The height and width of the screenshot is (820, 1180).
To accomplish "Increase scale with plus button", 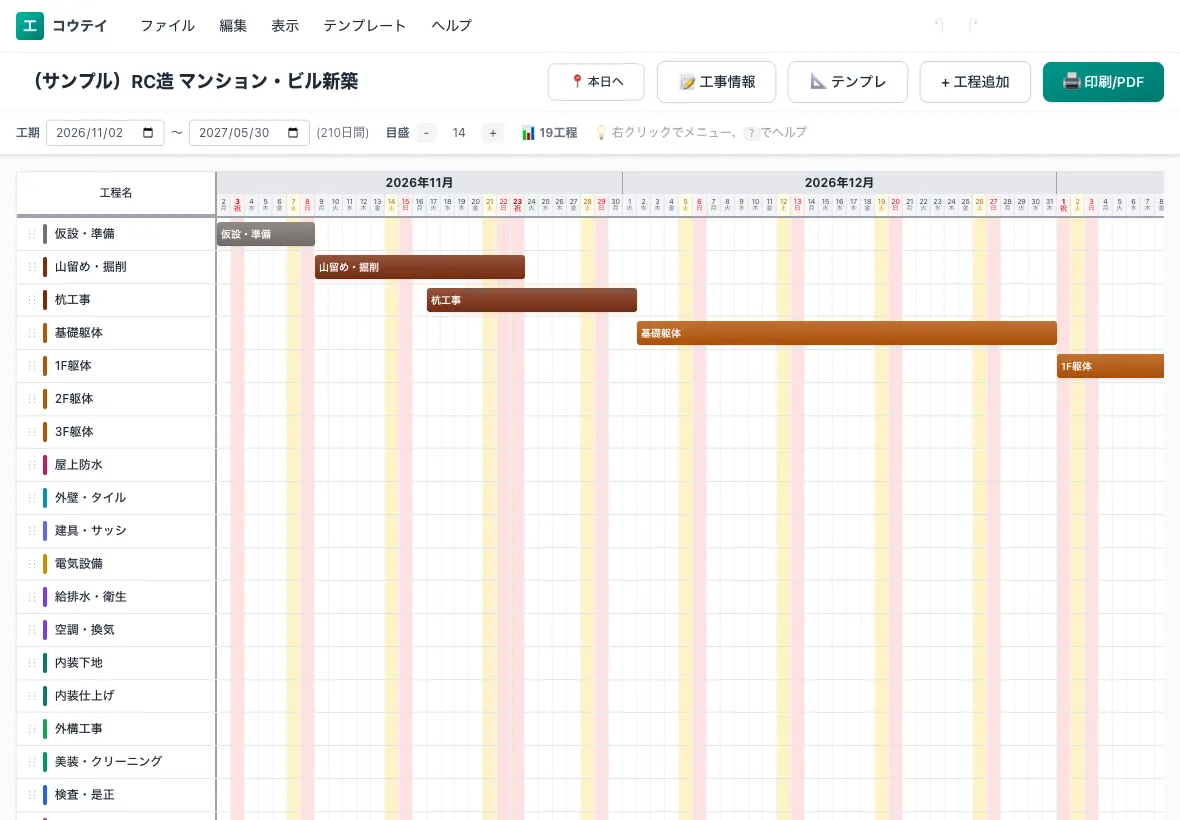I will coord(493,133).
